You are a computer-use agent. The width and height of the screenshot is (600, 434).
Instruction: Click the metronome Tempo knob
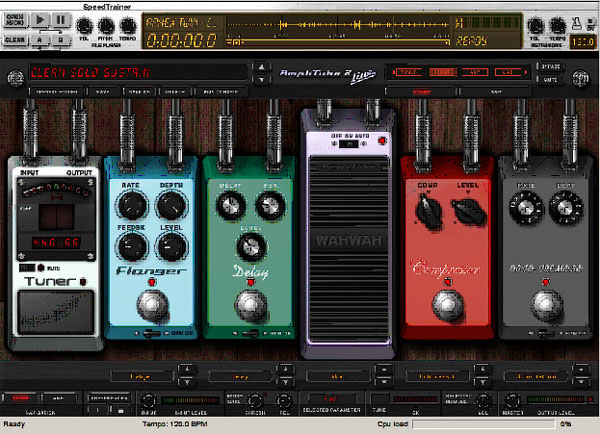pyautogui.click(x=557, y=26)
